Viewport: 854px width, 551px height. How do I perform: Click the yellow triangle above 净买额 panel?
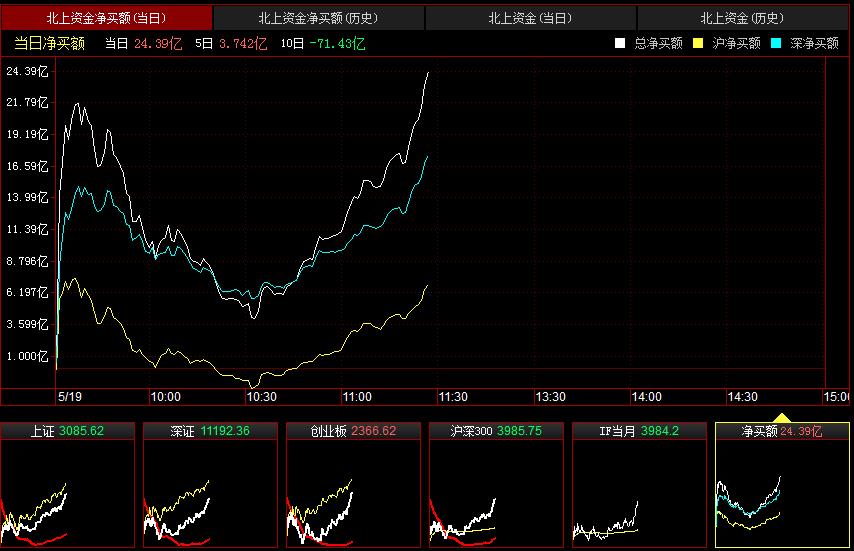(x=782, y=417)
